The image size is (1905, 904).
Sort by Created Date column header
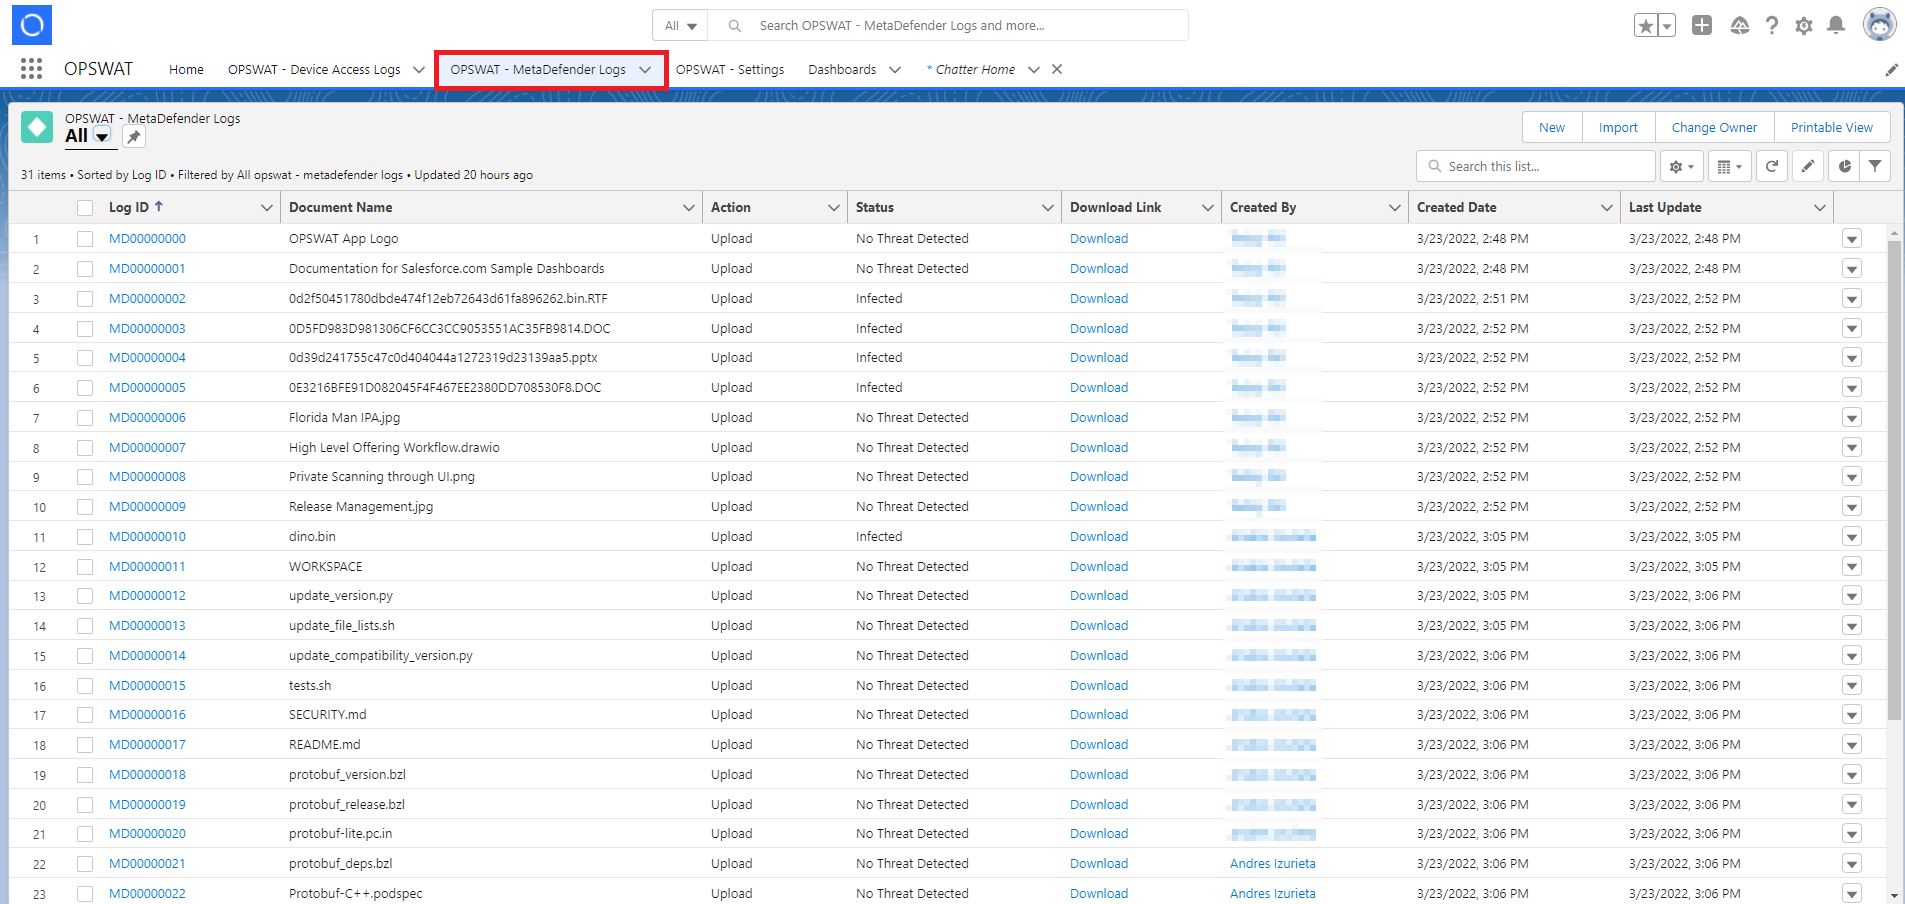pos(1457,208)
